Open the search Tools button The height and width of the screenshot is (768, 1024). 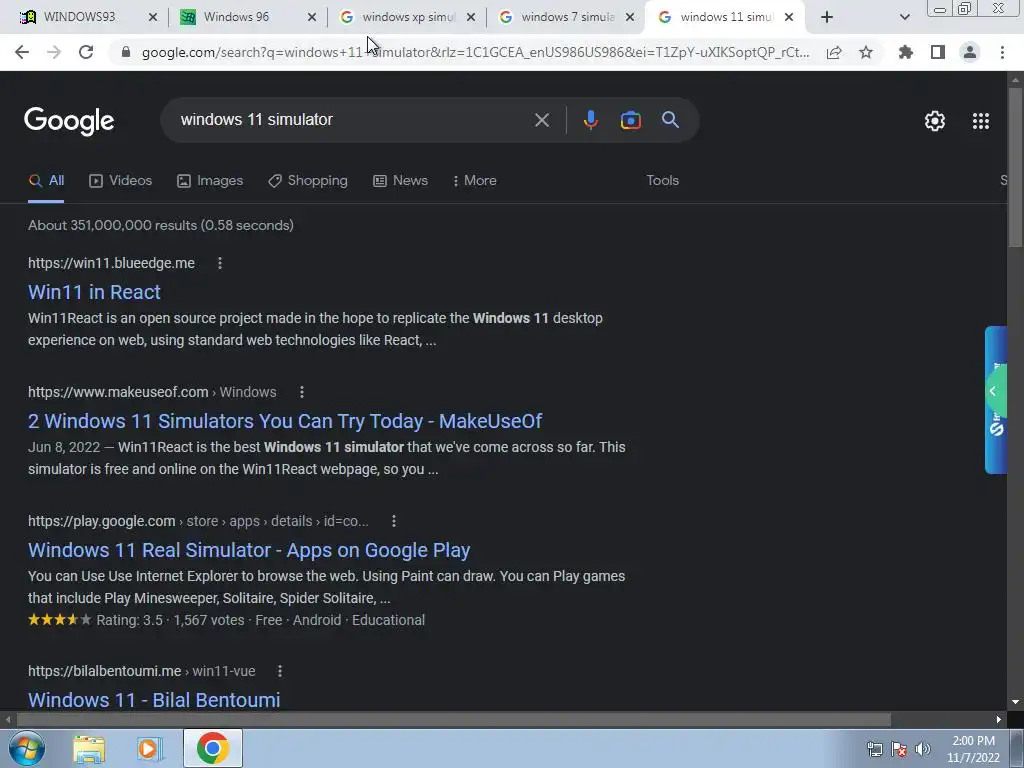[x=662, y=180]
